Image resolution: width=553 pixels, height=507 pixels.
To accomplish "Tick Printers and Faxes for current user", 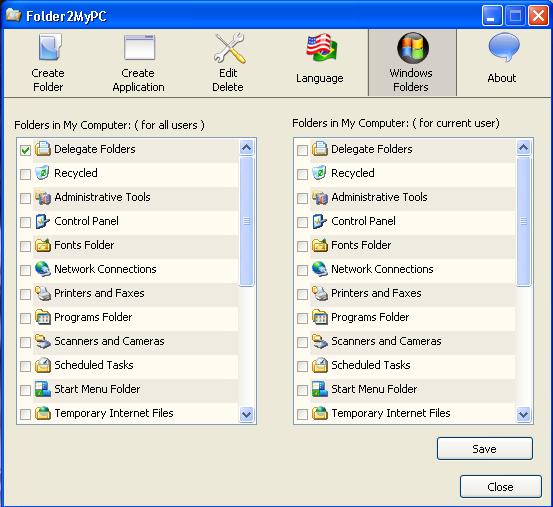I will (302, 294).
